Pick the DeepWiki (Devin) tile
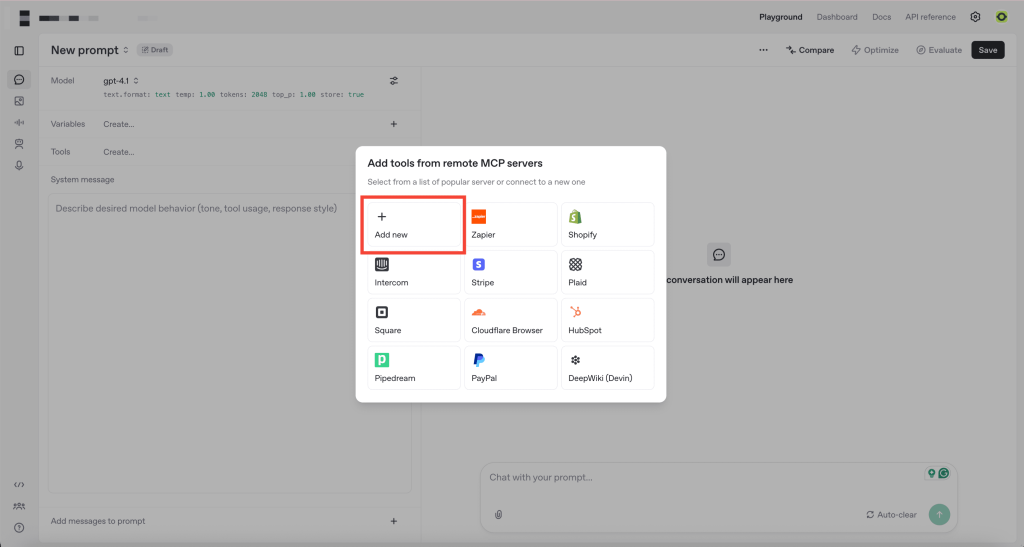This screenshot has width=1024, height=547. pyautogui.click(x=607, y=368)
